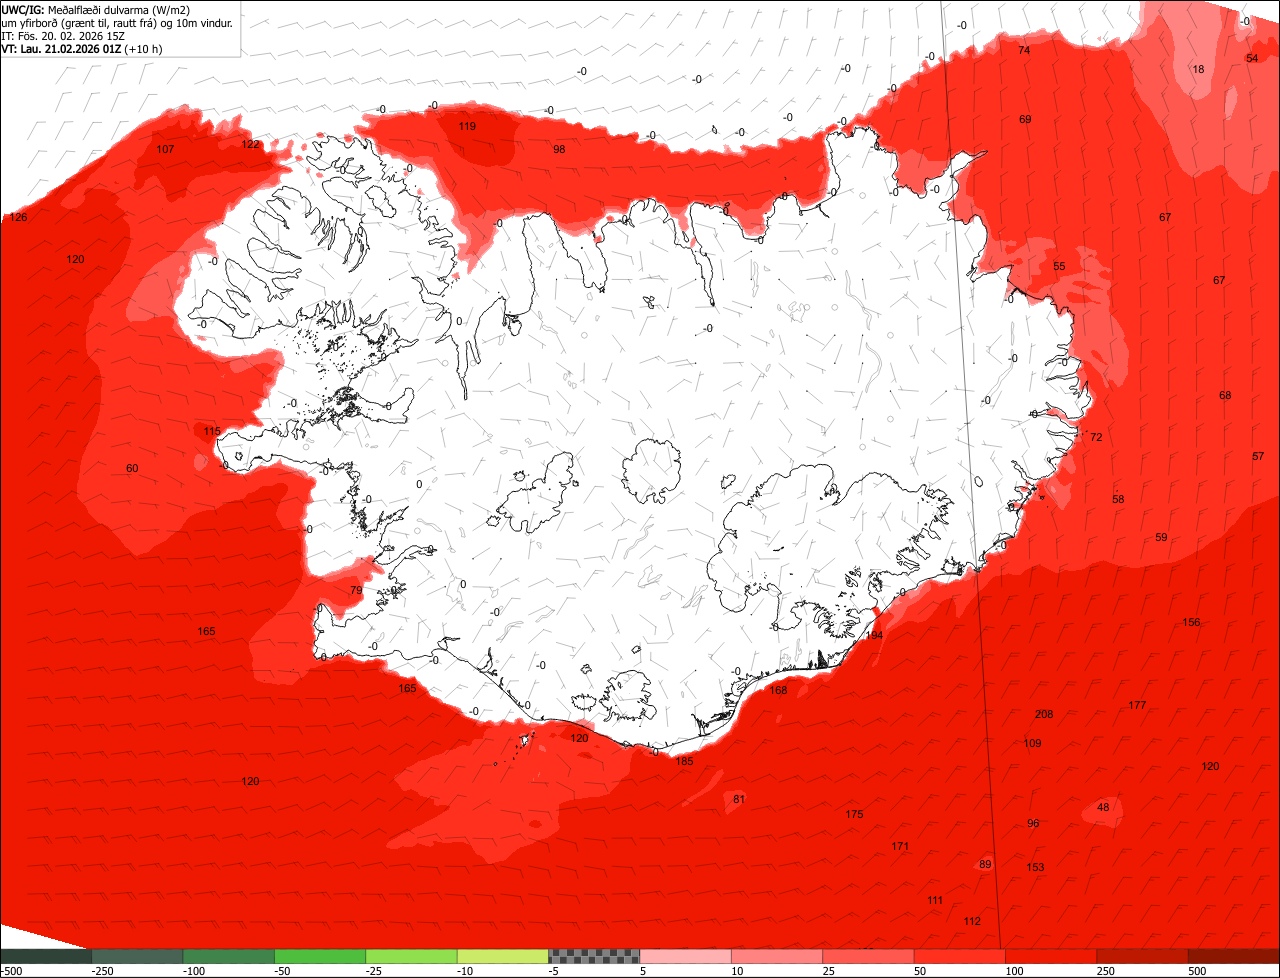The width and height of the screenshot is (1280, 978).
Task: Click the map value '112' near the bottom
Action: coord(972,921)
